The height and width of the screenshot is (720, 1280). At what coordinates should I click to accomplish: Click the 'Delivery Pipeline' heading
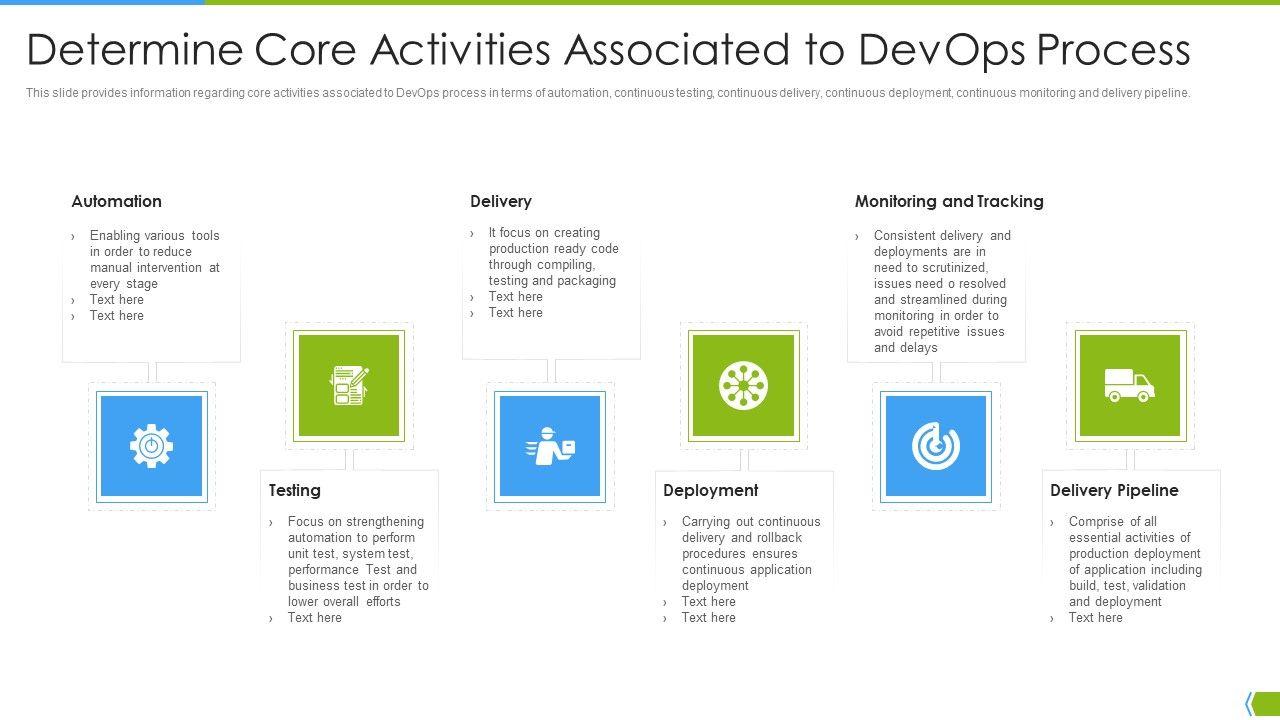[x=1114, y=490]
